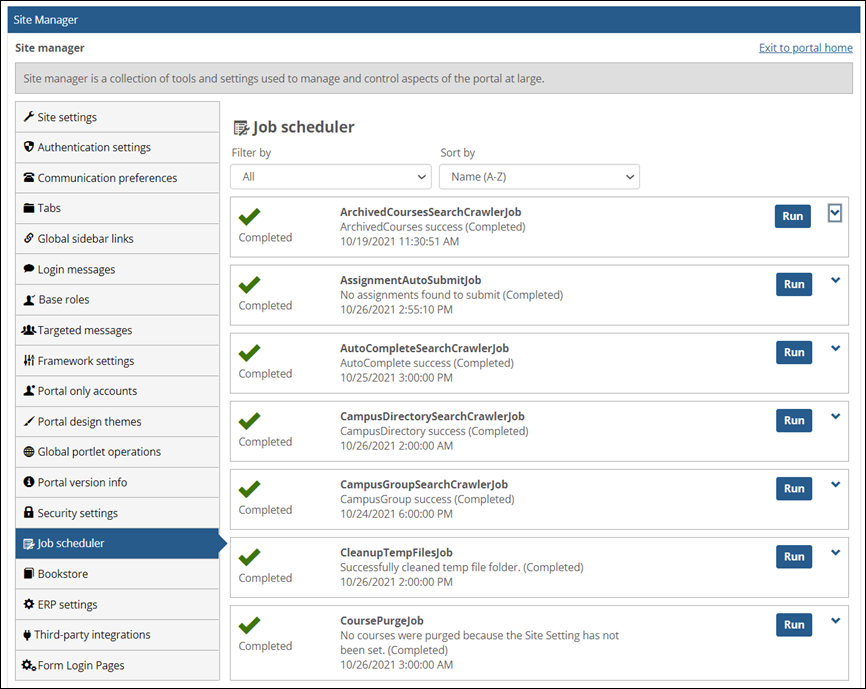Click the green checkmark of CoursePurgeJob
This screenshot has width=866, height=689.
pyautogui.click(x=250, y=626)
